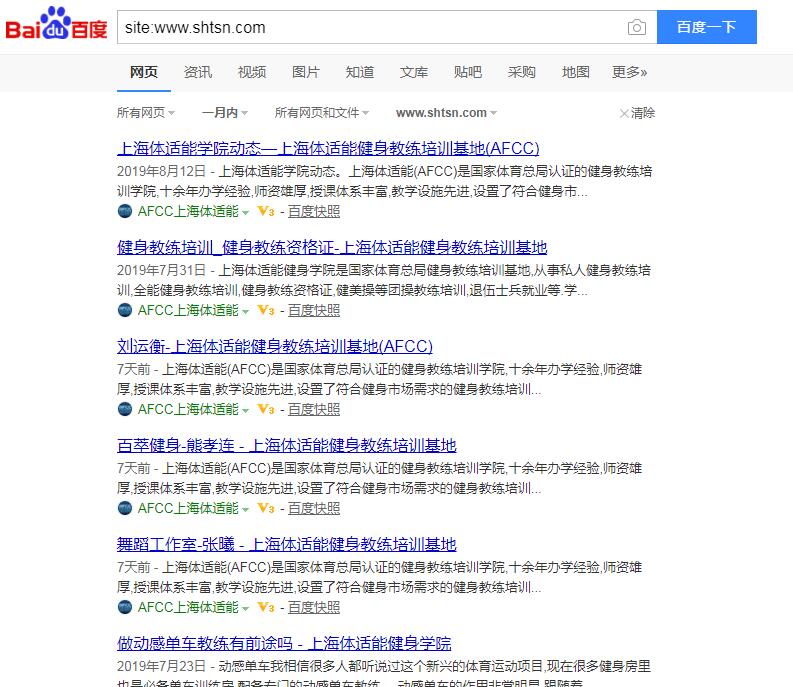This screenshot has width=793, height=687.
Task: Open 百度快照 for 刘运衡 result
Action: pos(314,409)
